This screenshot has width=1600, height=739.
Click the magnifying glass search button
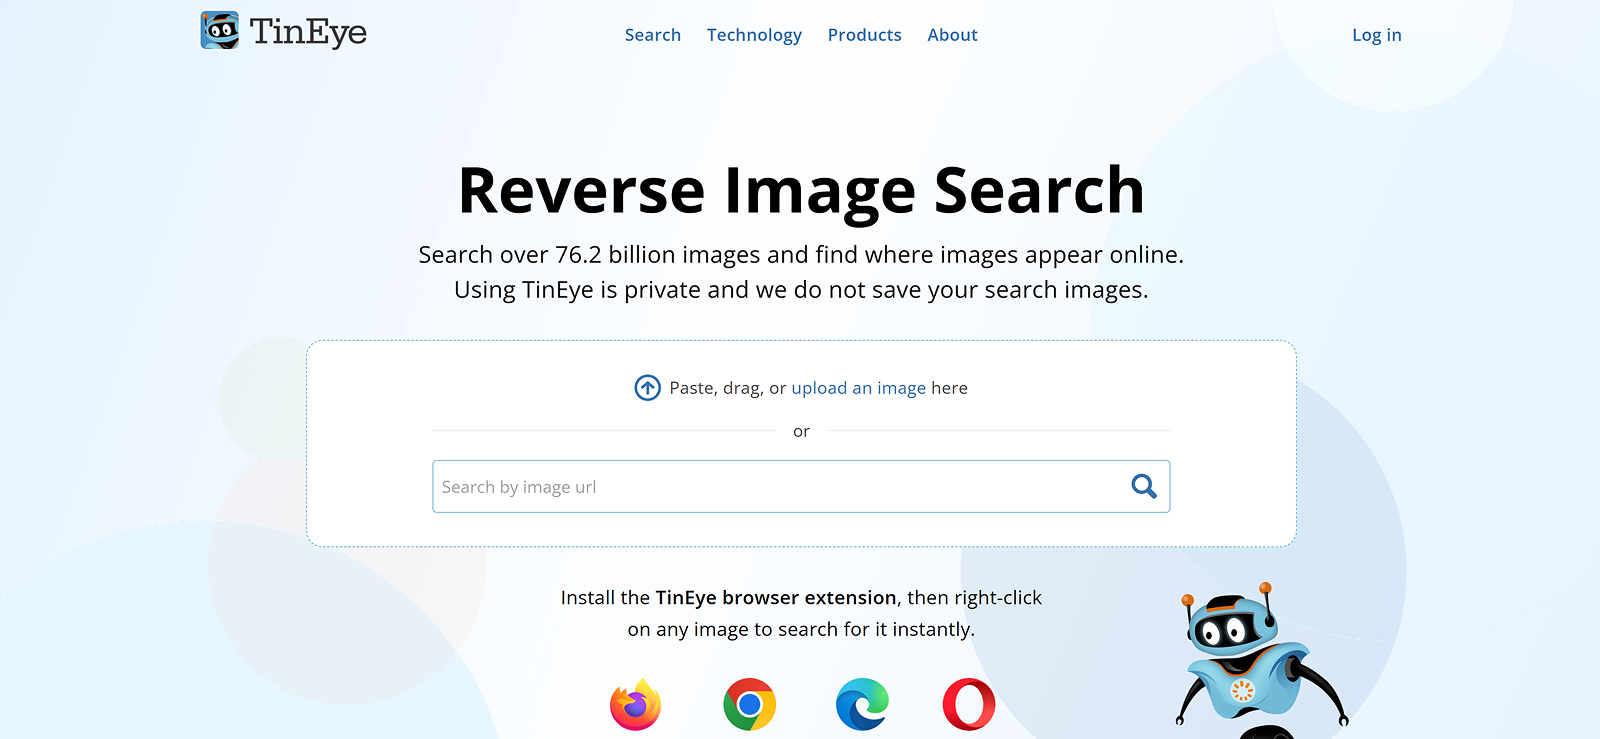pos(1144,487)
